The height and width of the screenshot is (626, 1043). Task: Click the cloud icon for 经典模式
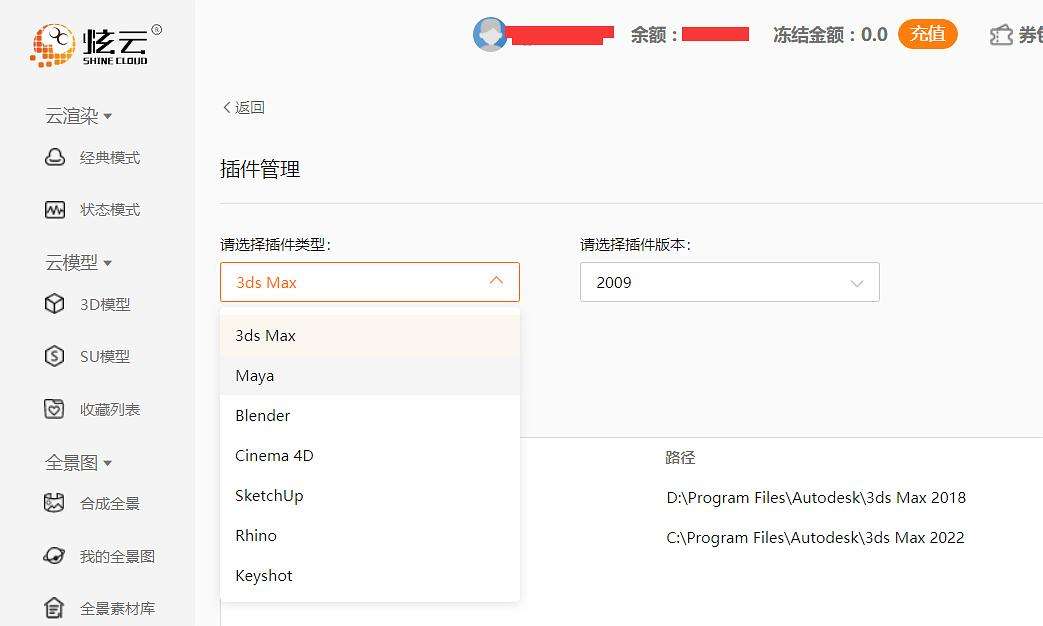[55, 158]
